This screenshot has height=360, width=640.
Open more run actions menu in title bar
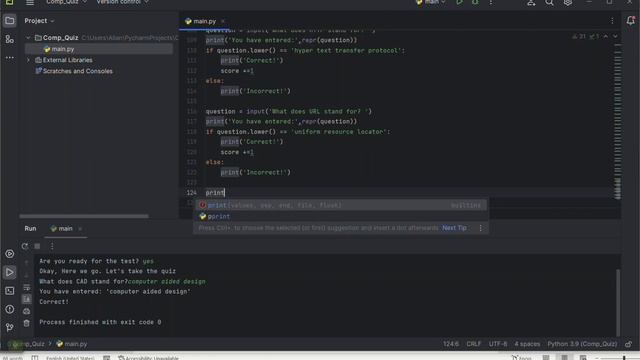click(x=491, y=2)
